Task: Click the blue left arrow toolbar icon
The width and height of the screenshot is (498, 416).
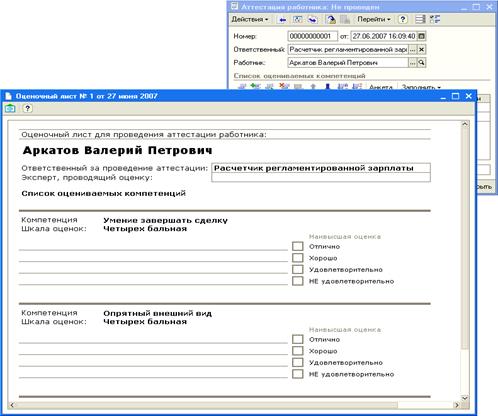Action: (283, 20)
